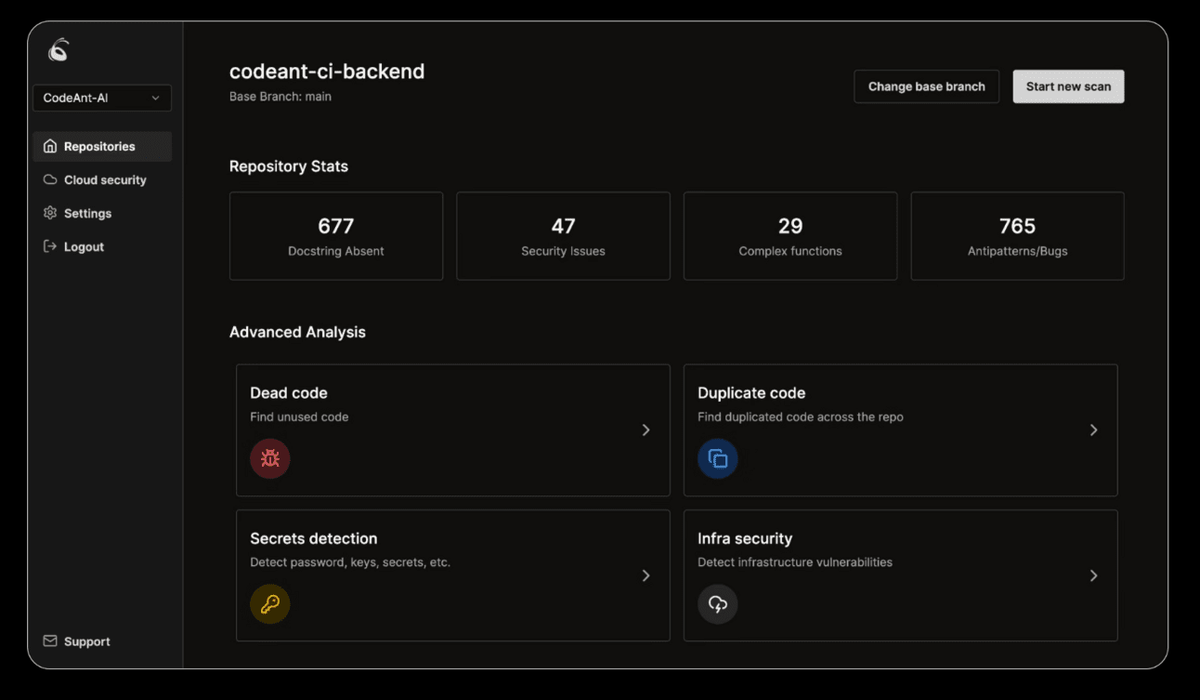Open Settings from the sidebar
This screenshot has width=1200, height=700.
click(102, 213)
